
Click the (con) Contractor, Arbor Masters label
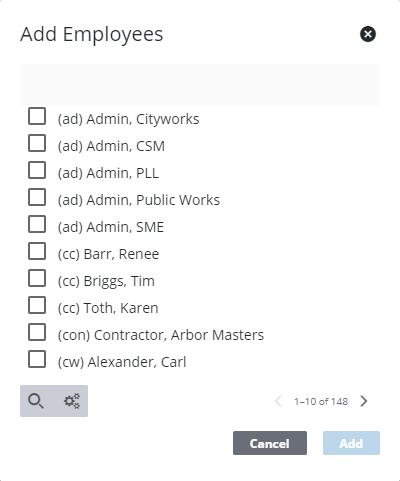coord(161,335)
